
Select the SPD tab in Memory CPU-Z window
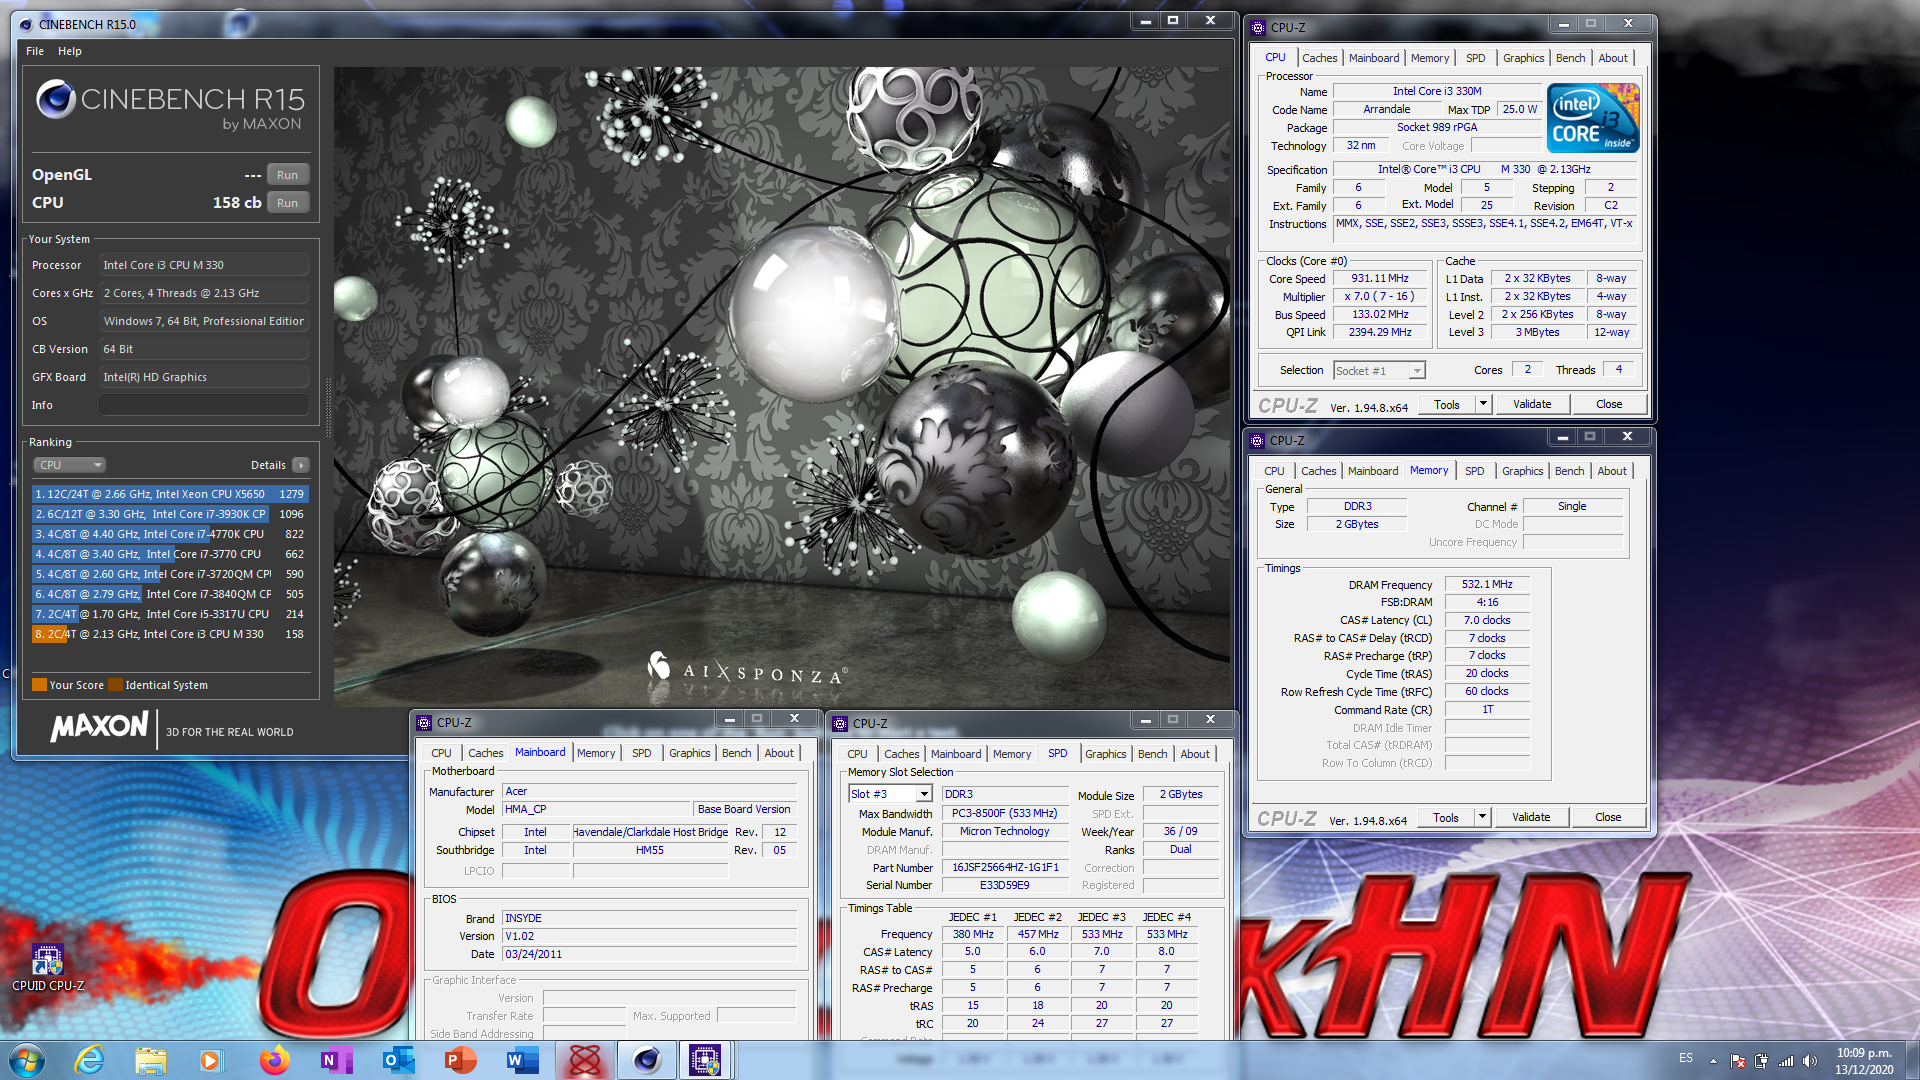click(1475, 471)
